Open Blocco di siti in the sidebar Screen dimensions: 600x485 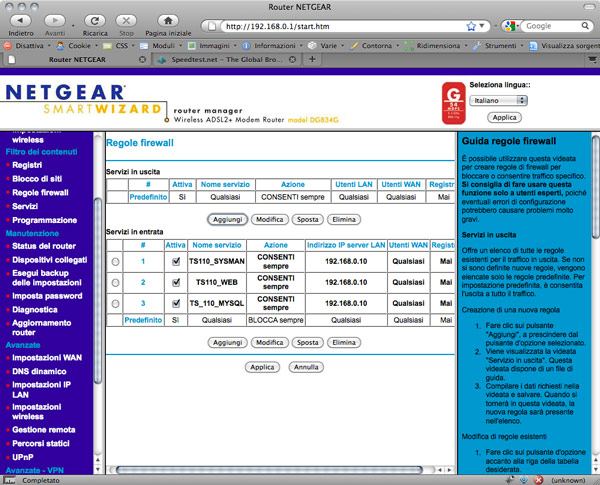click(x=37, y=179)
